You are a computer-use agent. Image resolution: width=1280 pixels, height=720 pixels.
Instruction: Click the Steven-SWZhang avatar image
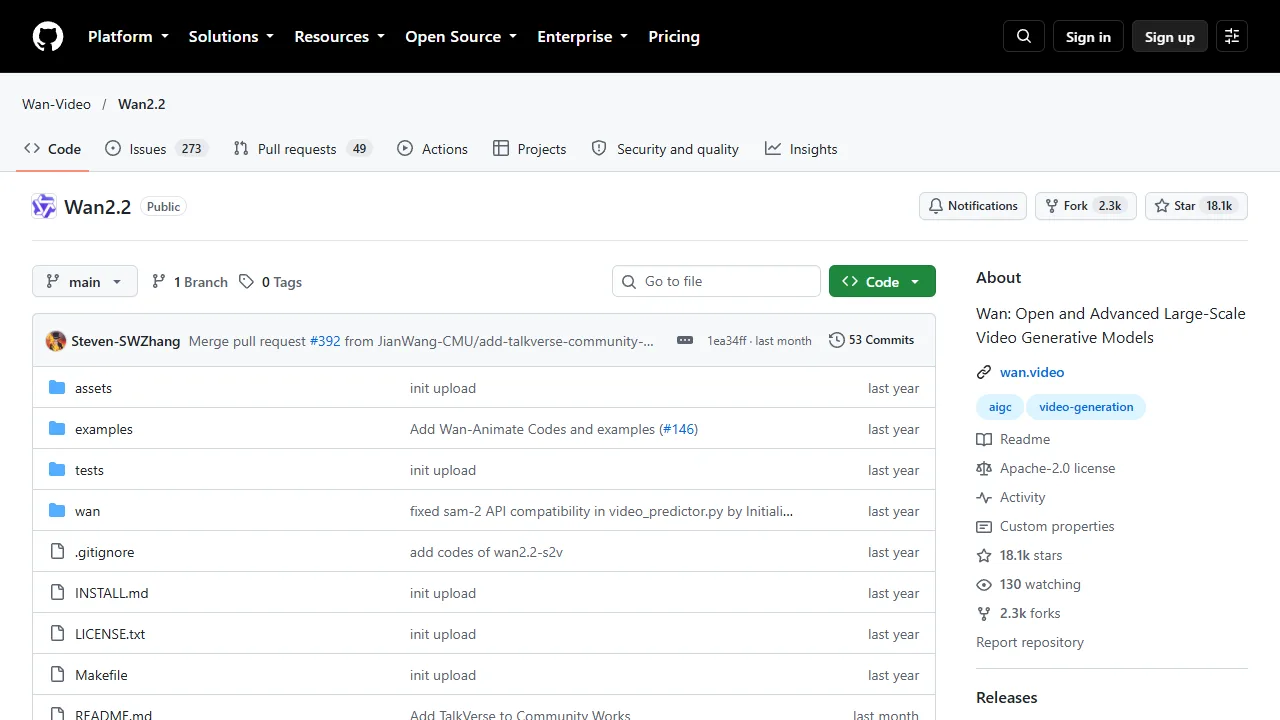[56, 341]
